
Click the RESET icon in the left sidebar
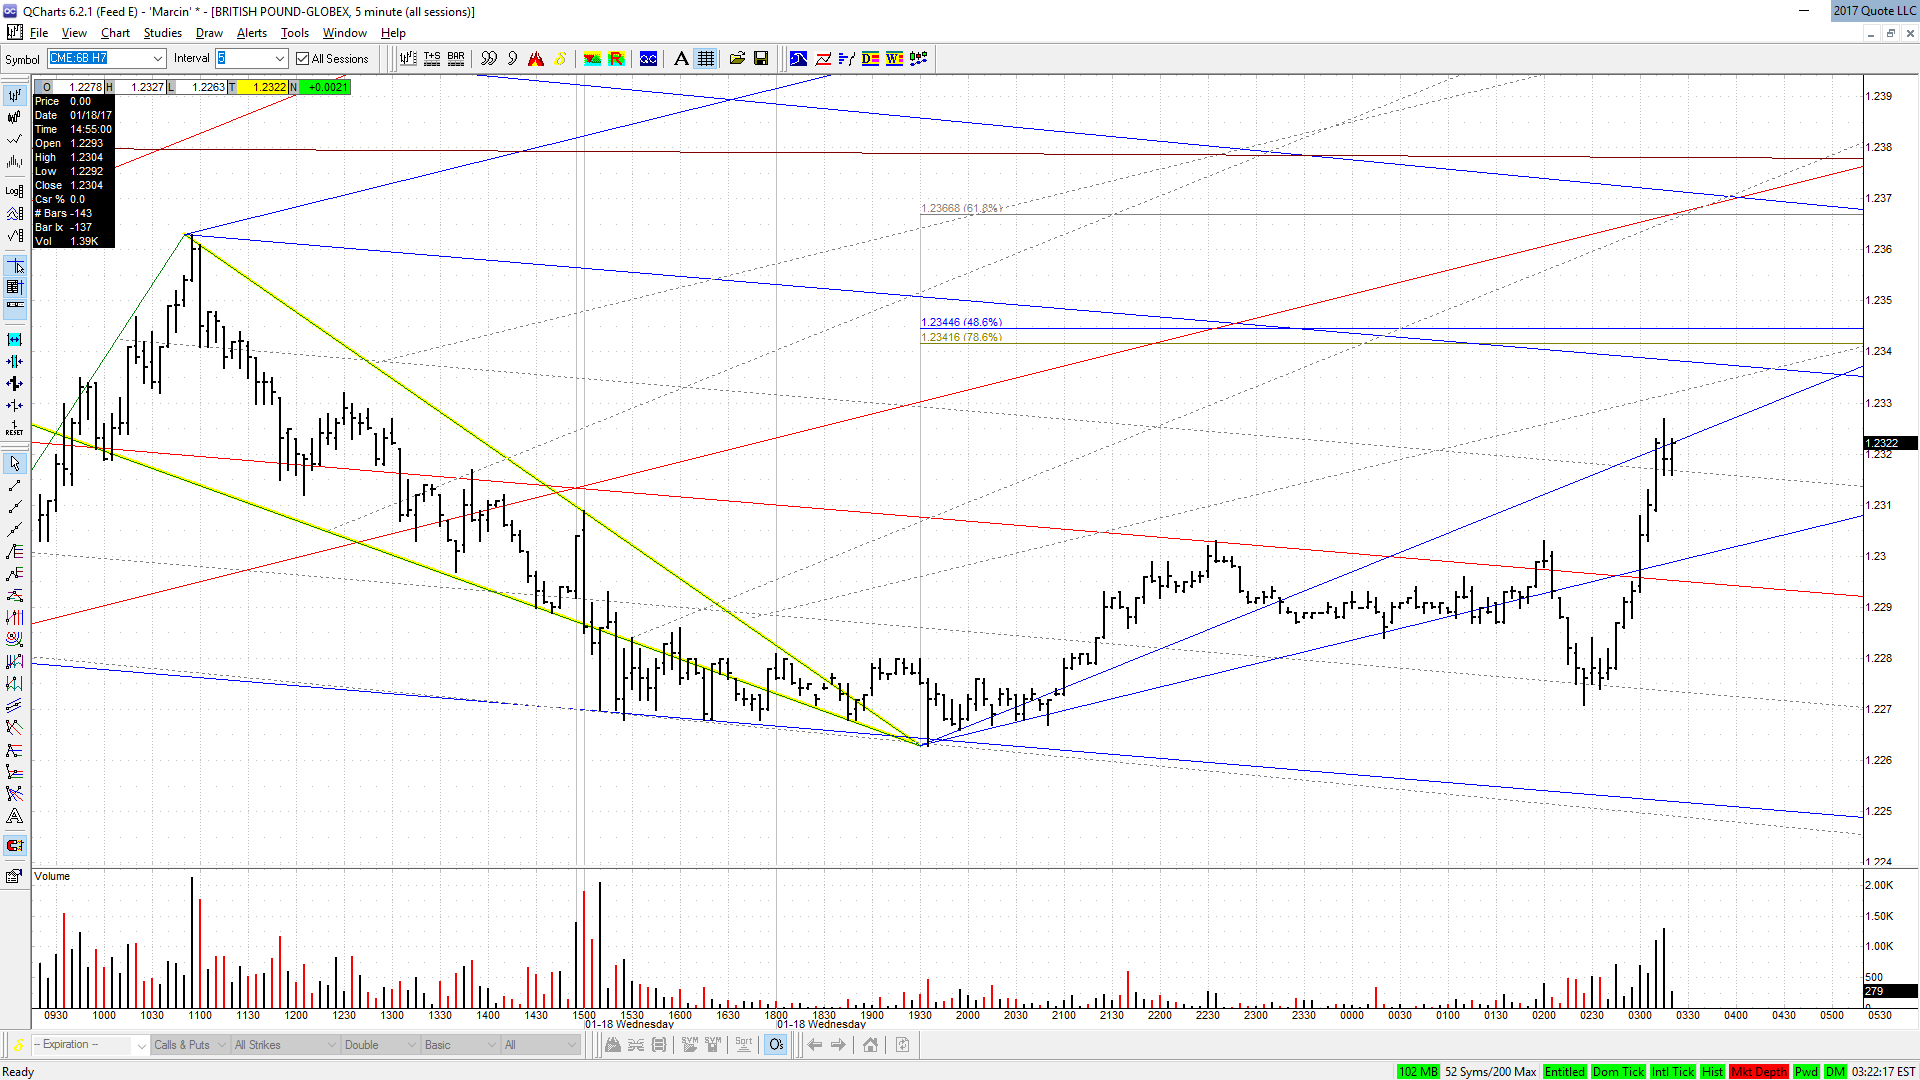pos(15,428)
